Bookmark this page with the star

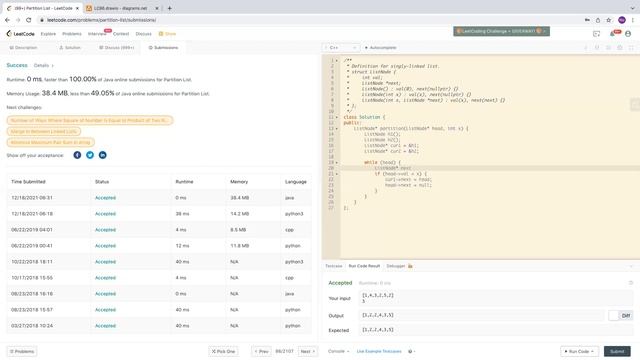pos(609,20)
